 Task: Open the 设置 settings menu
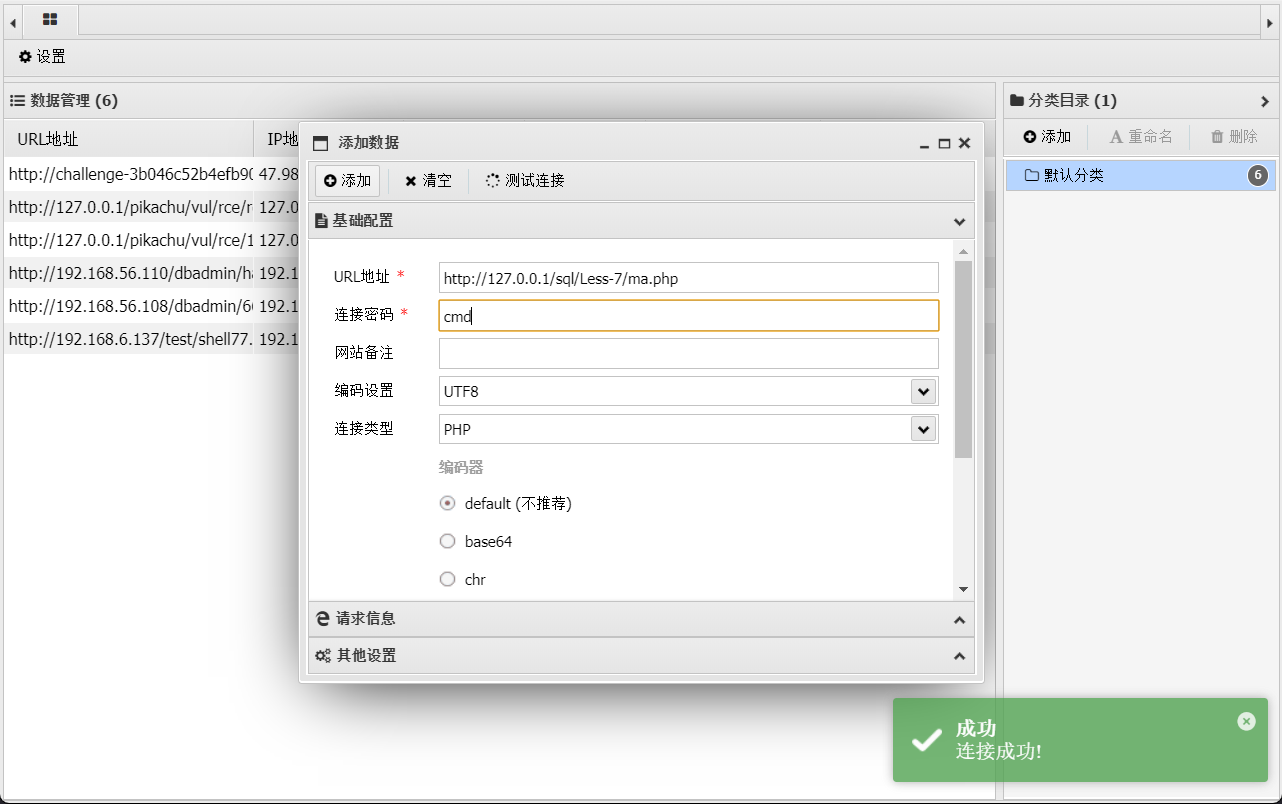click(42, 57)
